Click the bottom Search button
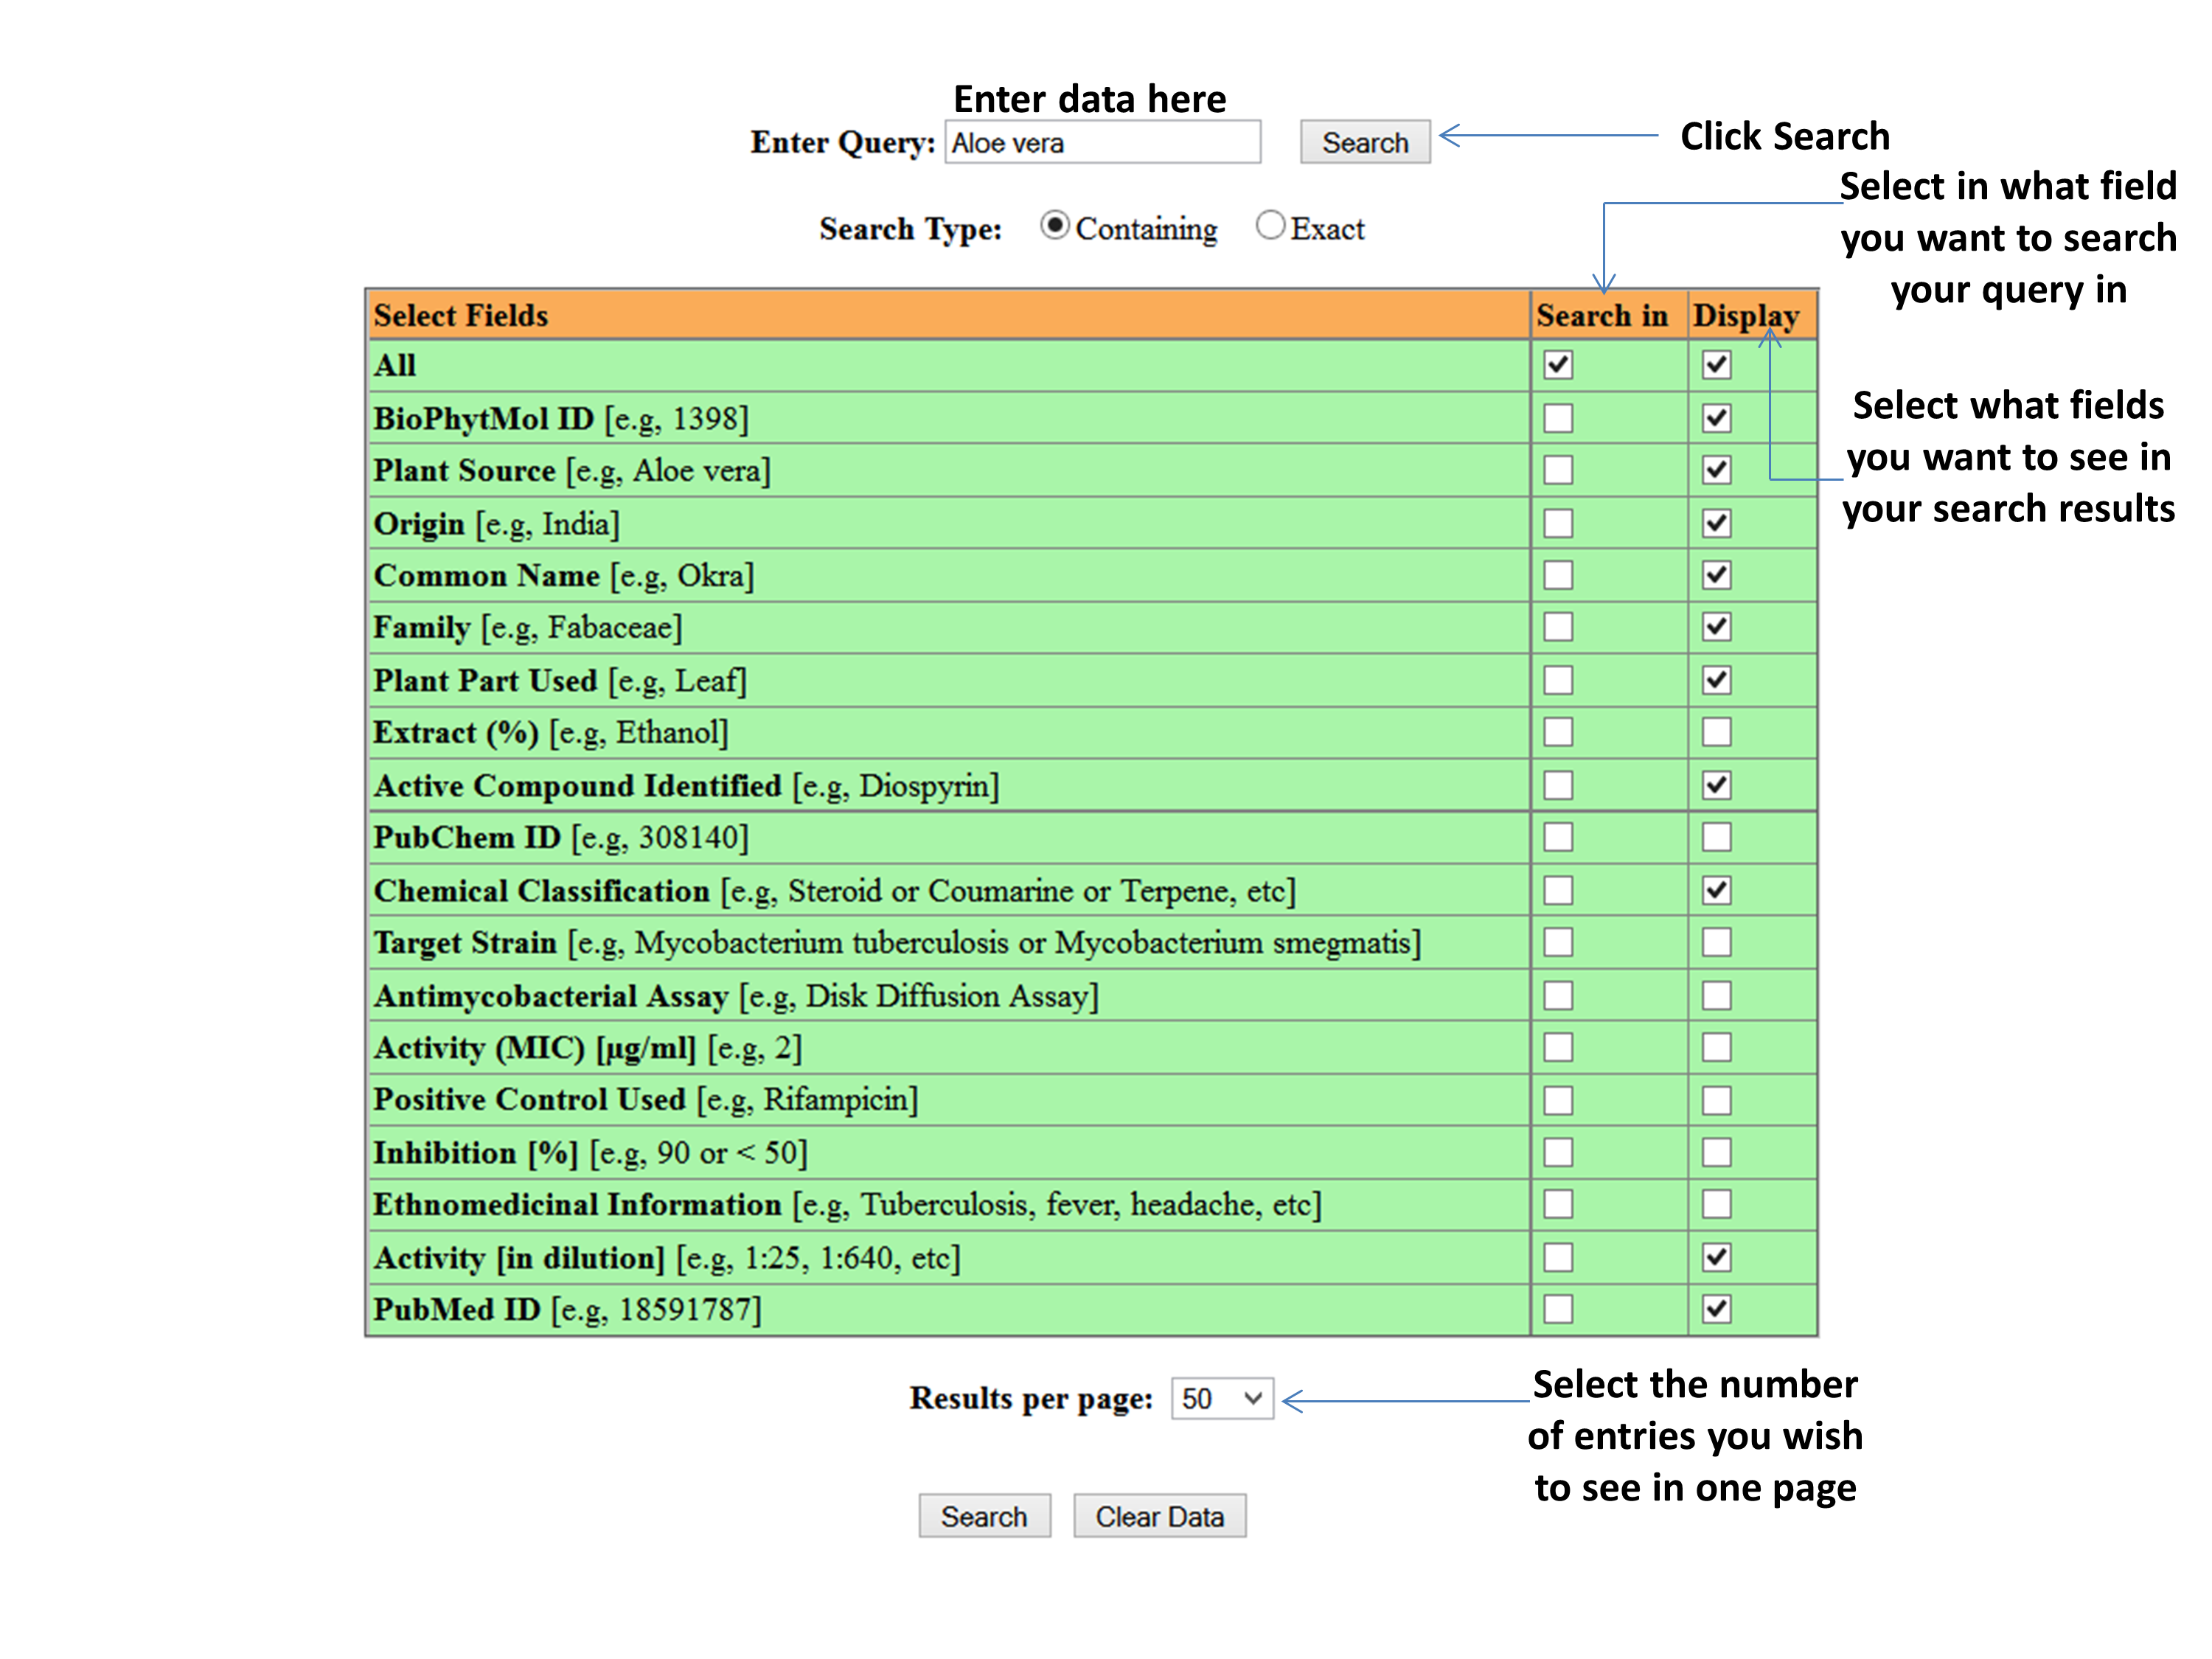Screen dimensions: 2212x1659 tap(984, 1516)
